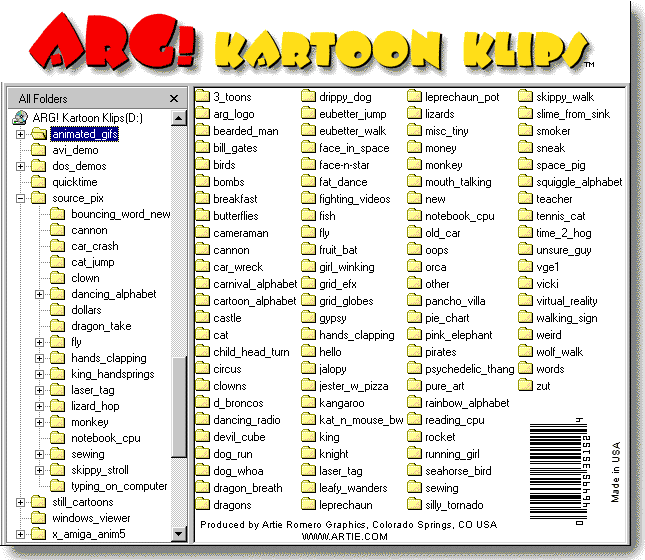
Task: Click the bill_gates folder icon
Action: 202,148
